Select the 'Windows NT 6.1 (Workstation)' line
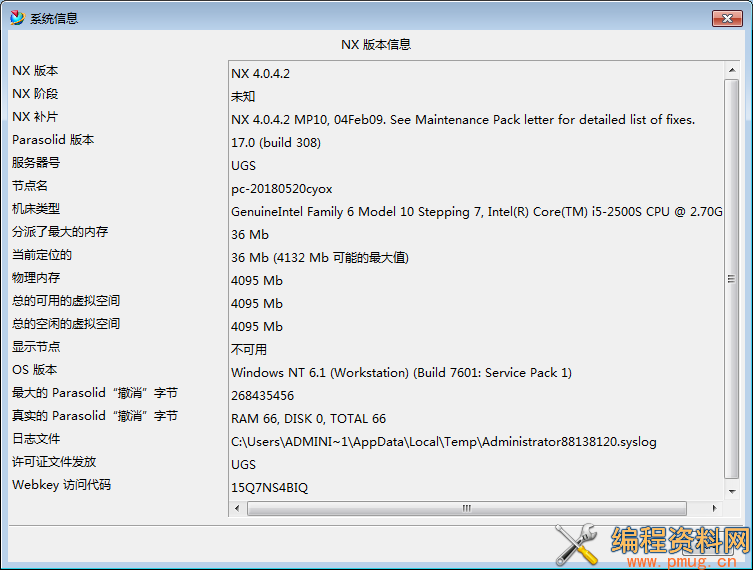The width and height of the screenshot is (753, 570). 401,373
